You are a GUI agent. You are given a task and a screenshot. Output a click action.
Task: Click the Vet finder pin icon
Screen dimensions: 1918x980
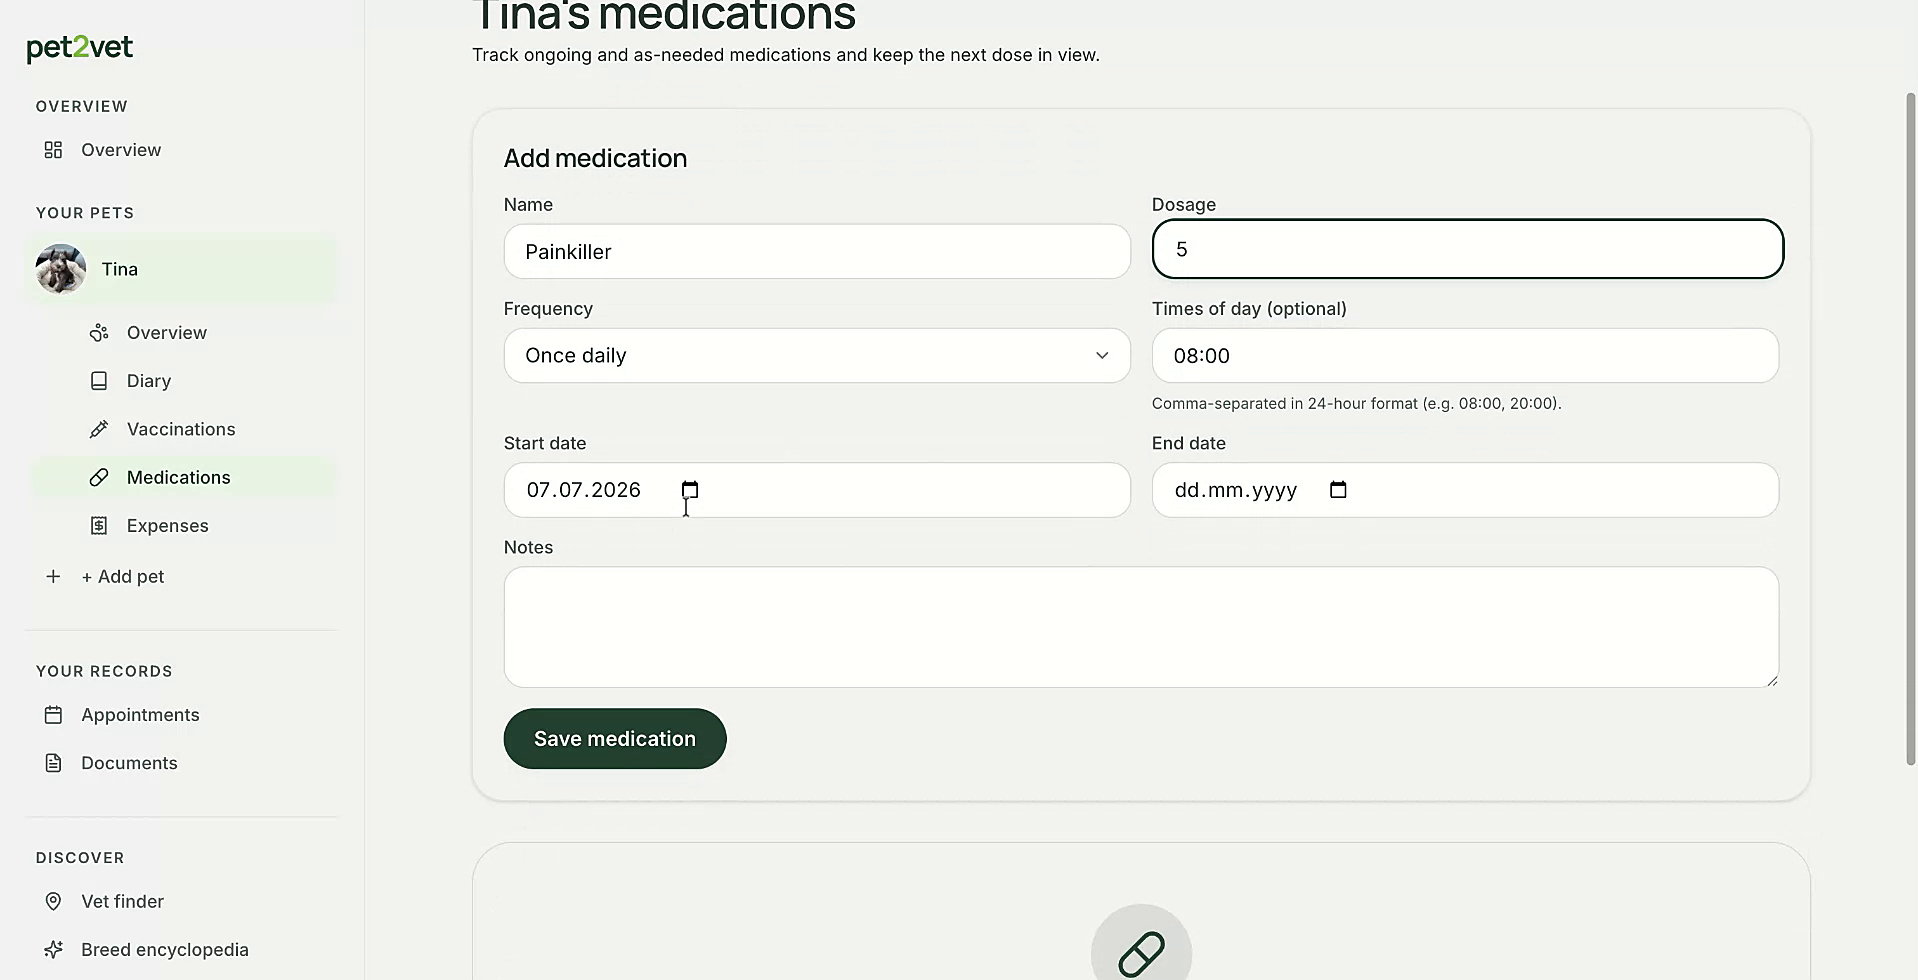pos(54,901)
